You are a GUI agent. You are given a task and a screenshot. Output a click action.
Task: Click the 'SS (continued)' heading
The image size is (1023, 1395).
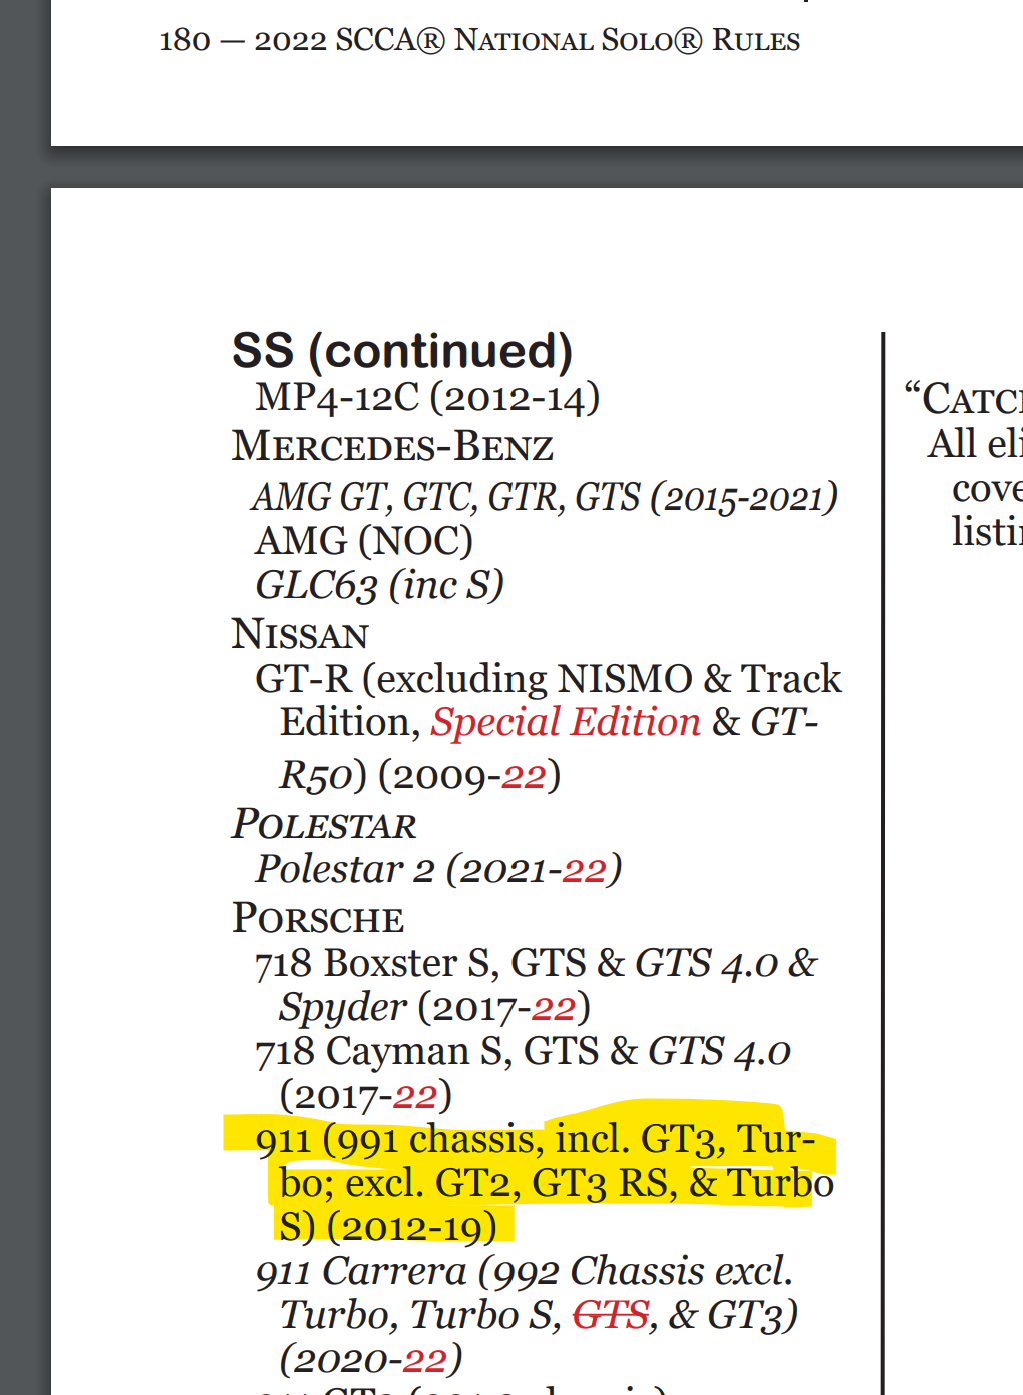pos(402,351)
